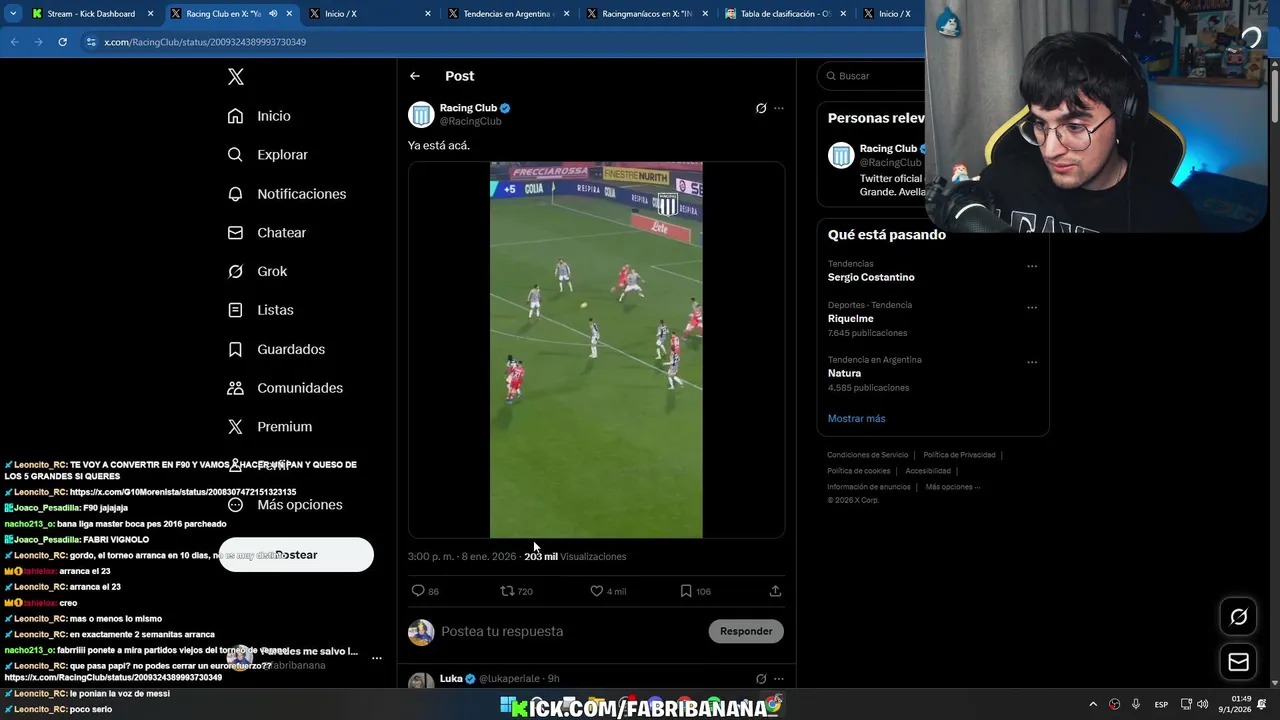The width and height of the screenshot is (1280, 720).
Task: Open site information icon in address bar
Action: pyautogui.click(x=91, y=42)
